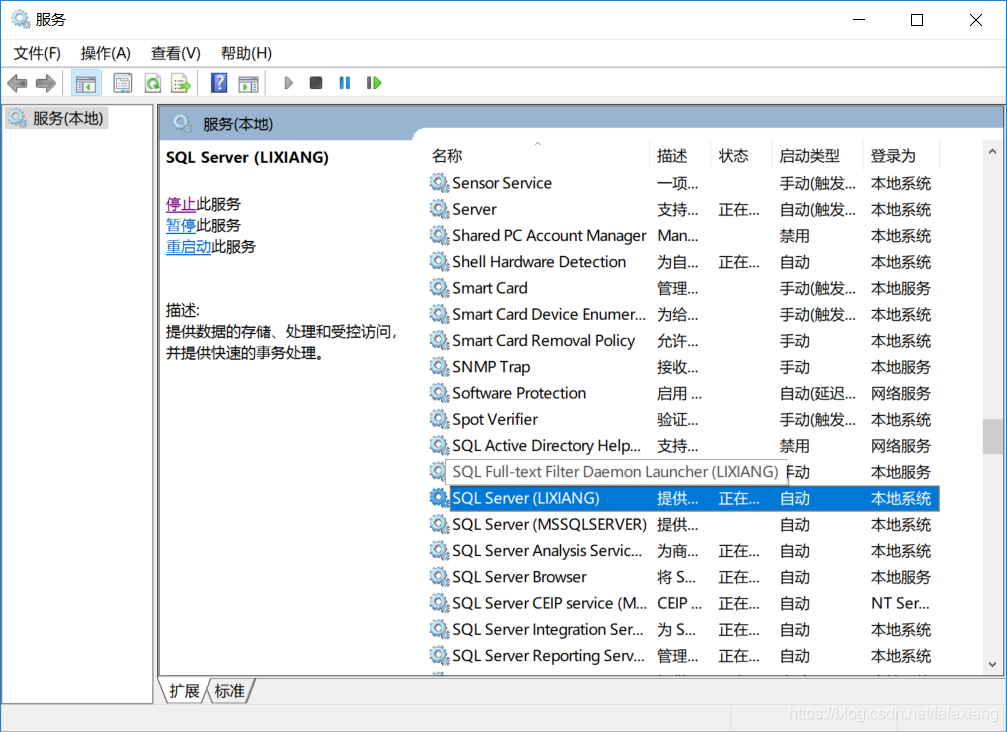
Task: Open the Properties toolbar icon
Action: tap(122, 83)
